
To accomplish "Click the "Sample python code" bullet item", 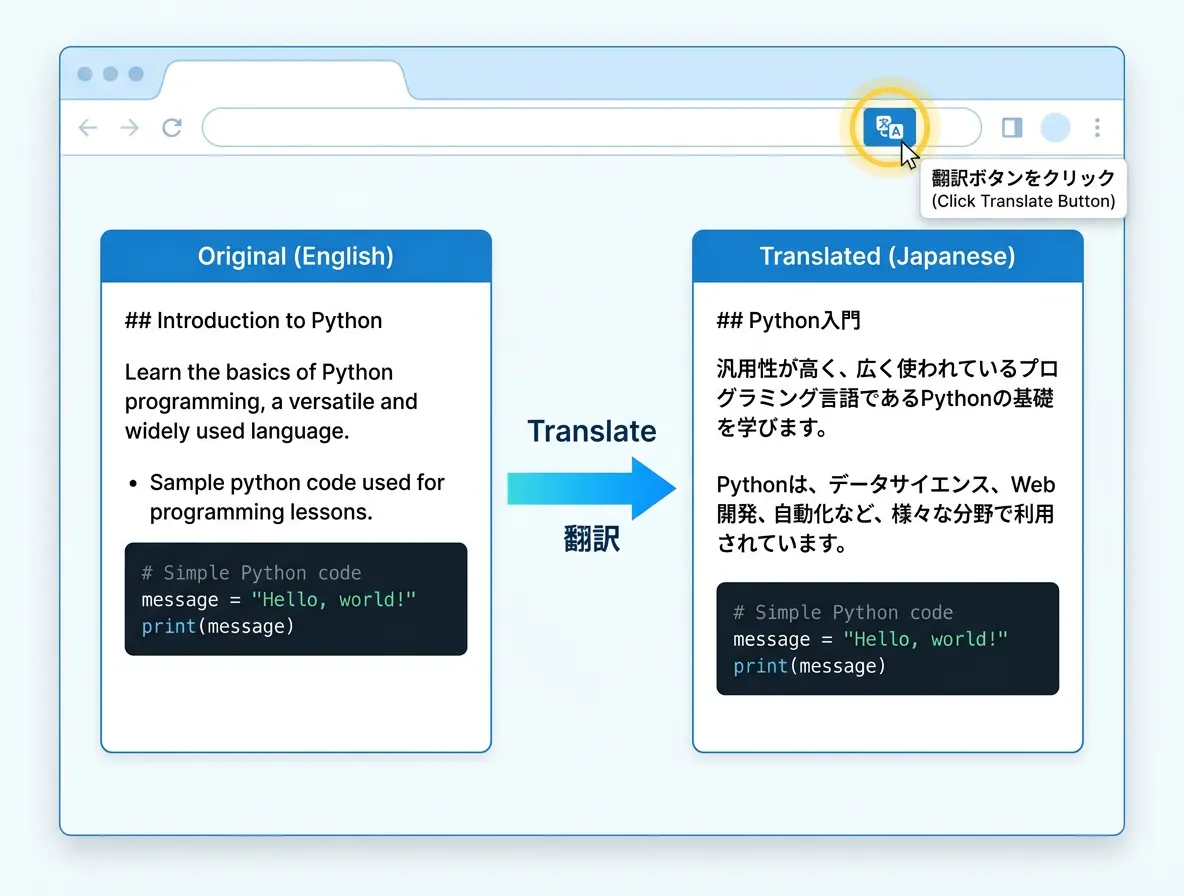I will click(x=297, y=497).
